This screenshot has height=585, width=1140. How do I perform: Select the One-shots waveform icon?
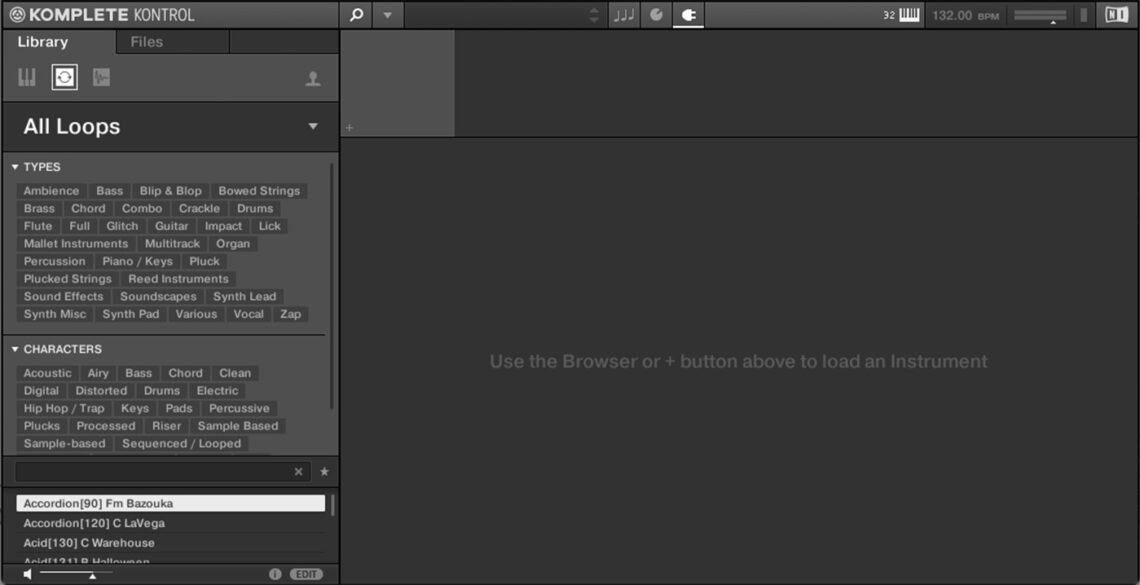click(101, 78)
